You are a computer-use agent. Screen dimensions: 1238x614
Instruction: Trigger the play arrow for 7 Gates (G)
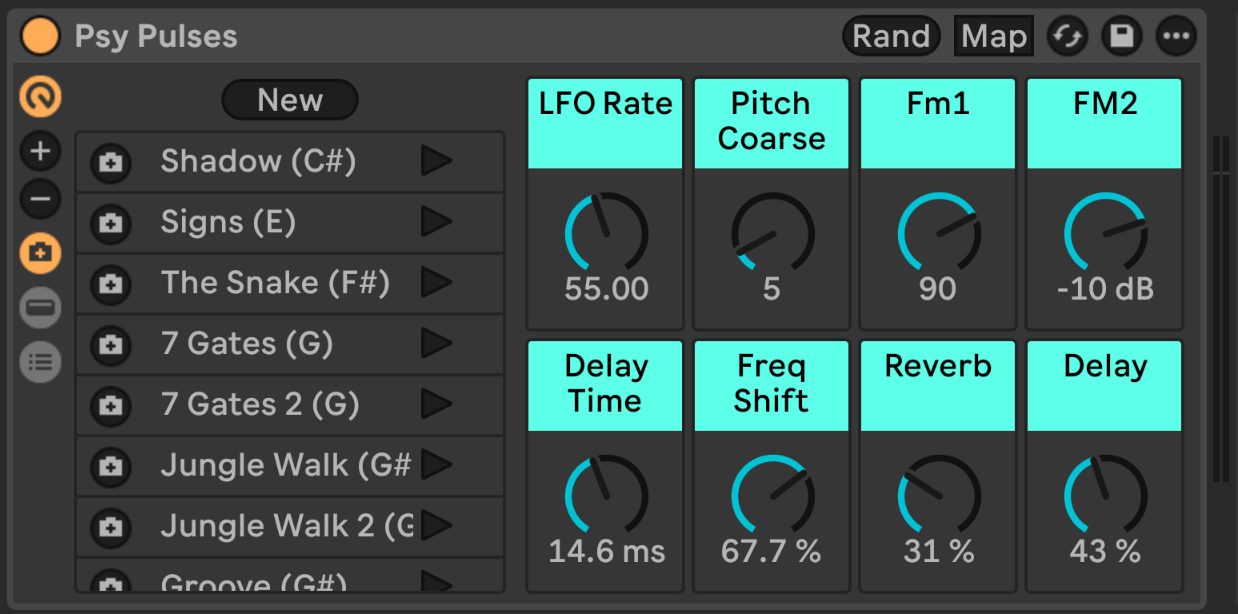coord(438,344)
